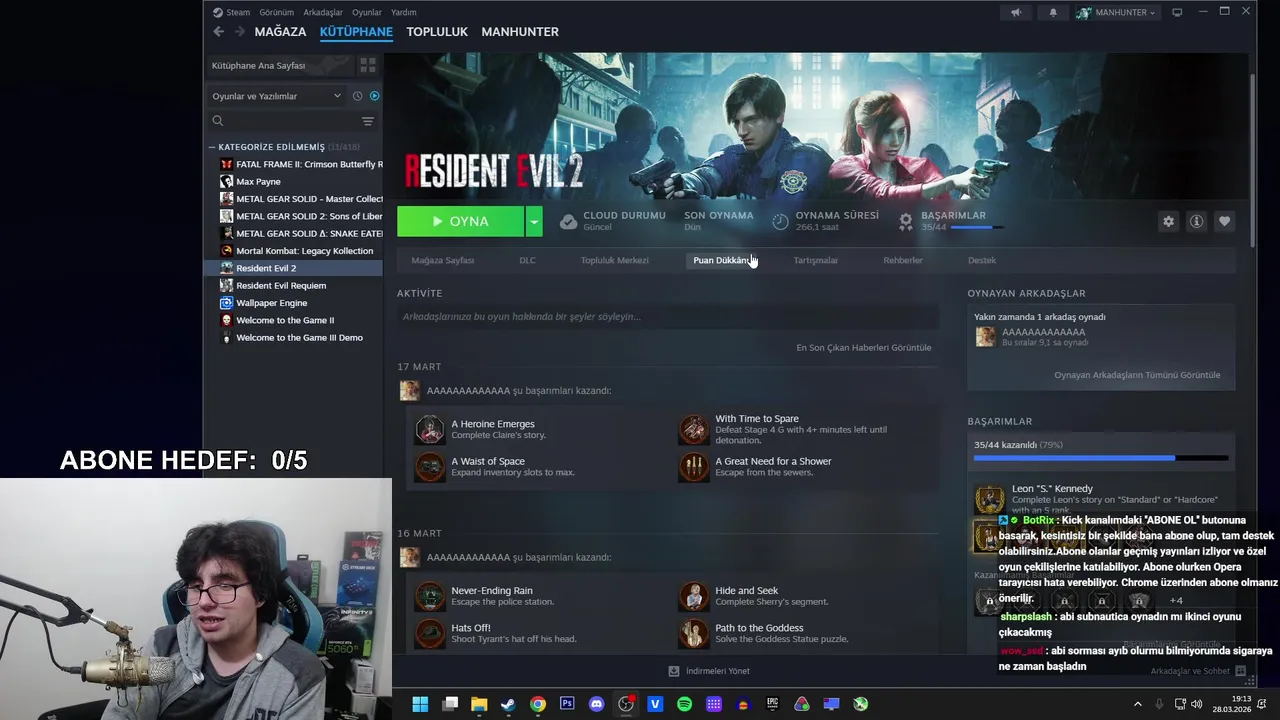The height and width of the screenshot is (720, 1280).
Task: Open Steam announcements megaphone icon
Action: (x=1016, y=12)
